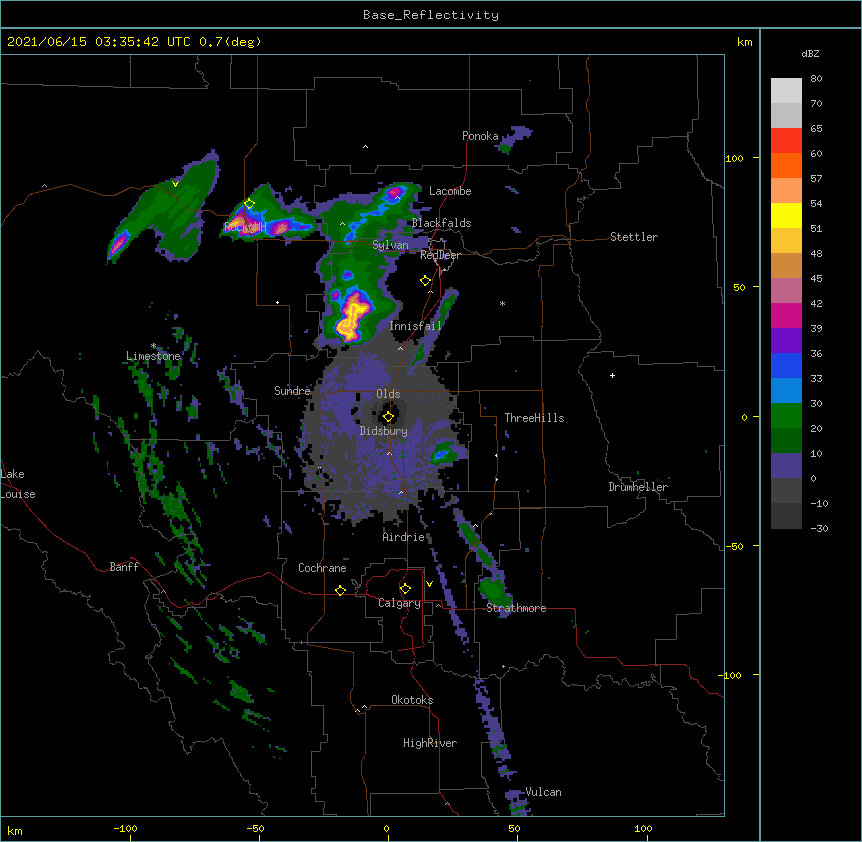Click the -50 tick on right axis
862x842 pixels.
pos(734,546)
